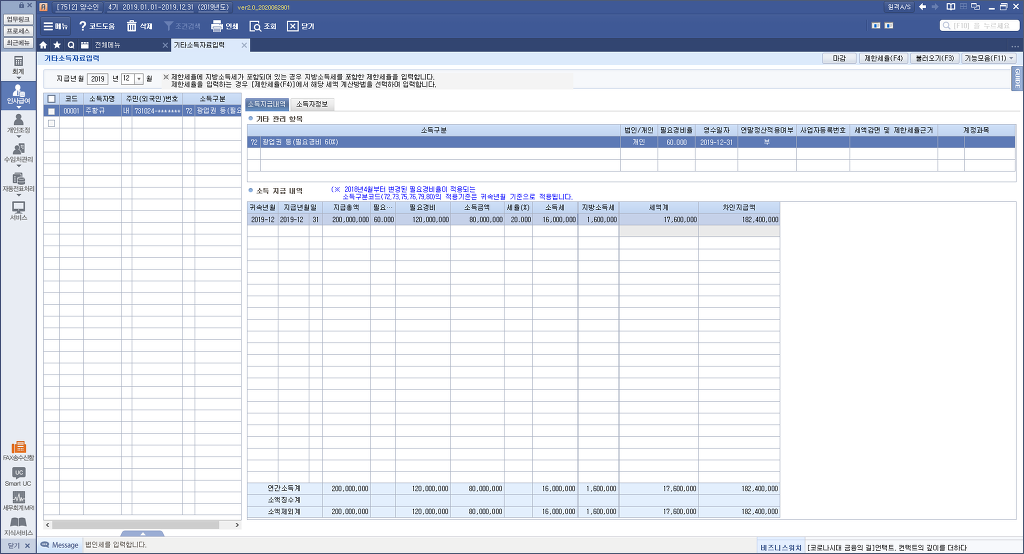Click the 삭제 trash can icon

pyautogui.click(x=132, y=26)
